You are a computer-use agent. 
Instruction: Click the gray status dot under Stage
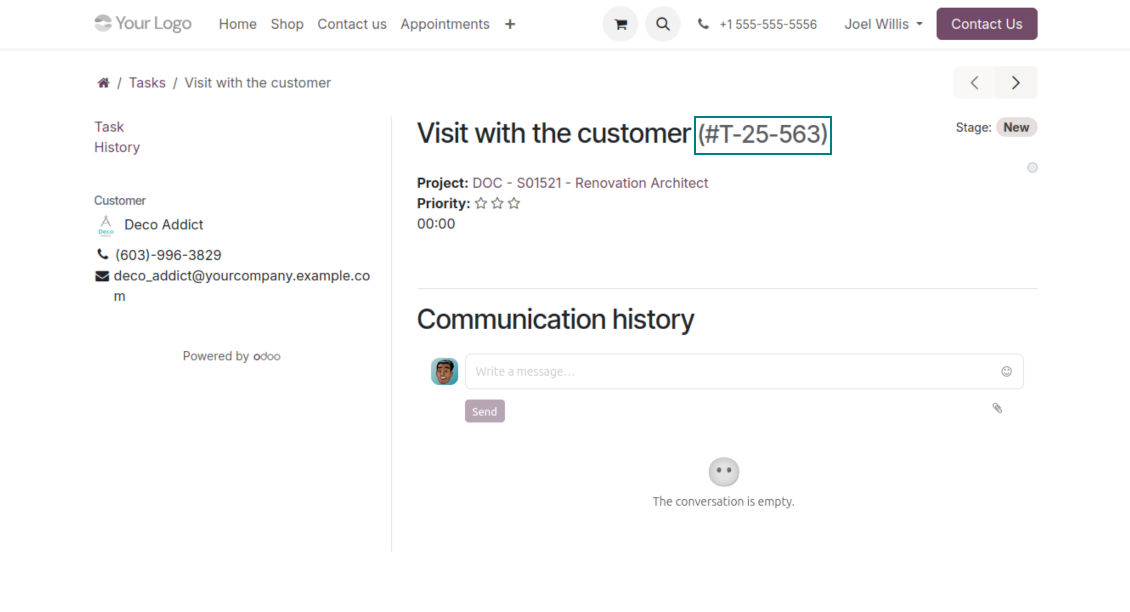coord(1032,167)
